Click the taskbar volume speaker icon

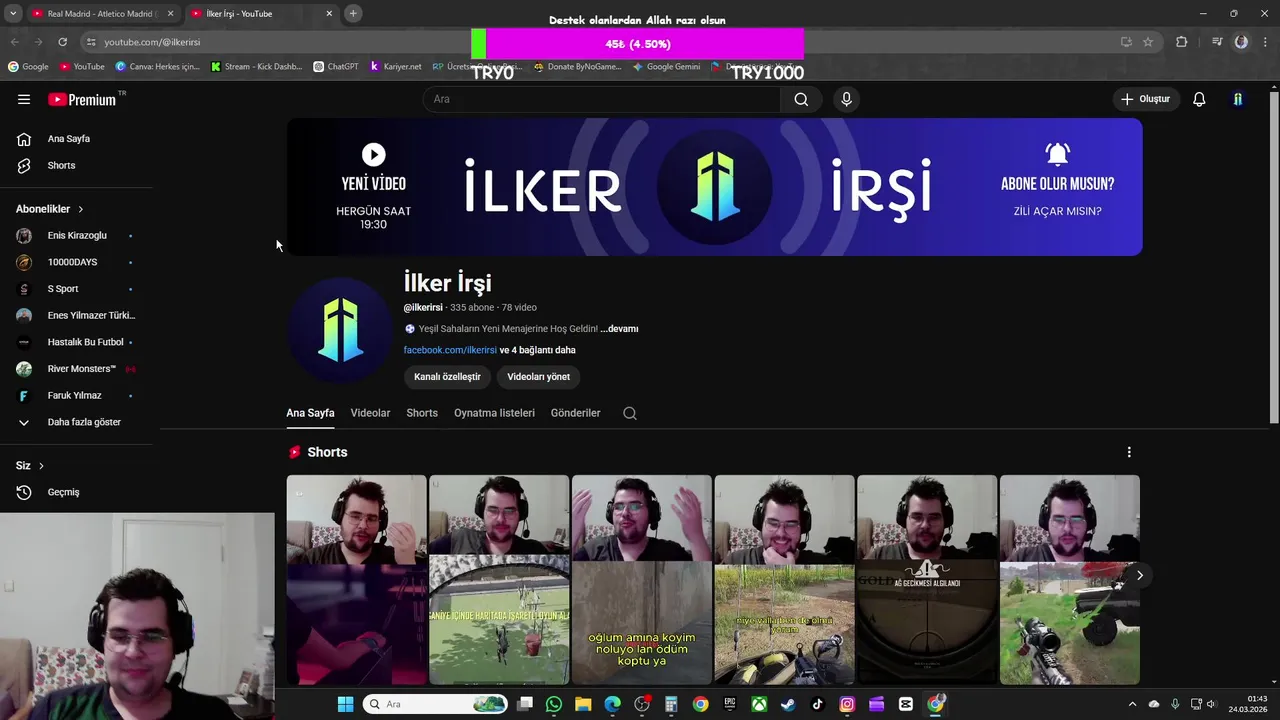pos(1211,704)
